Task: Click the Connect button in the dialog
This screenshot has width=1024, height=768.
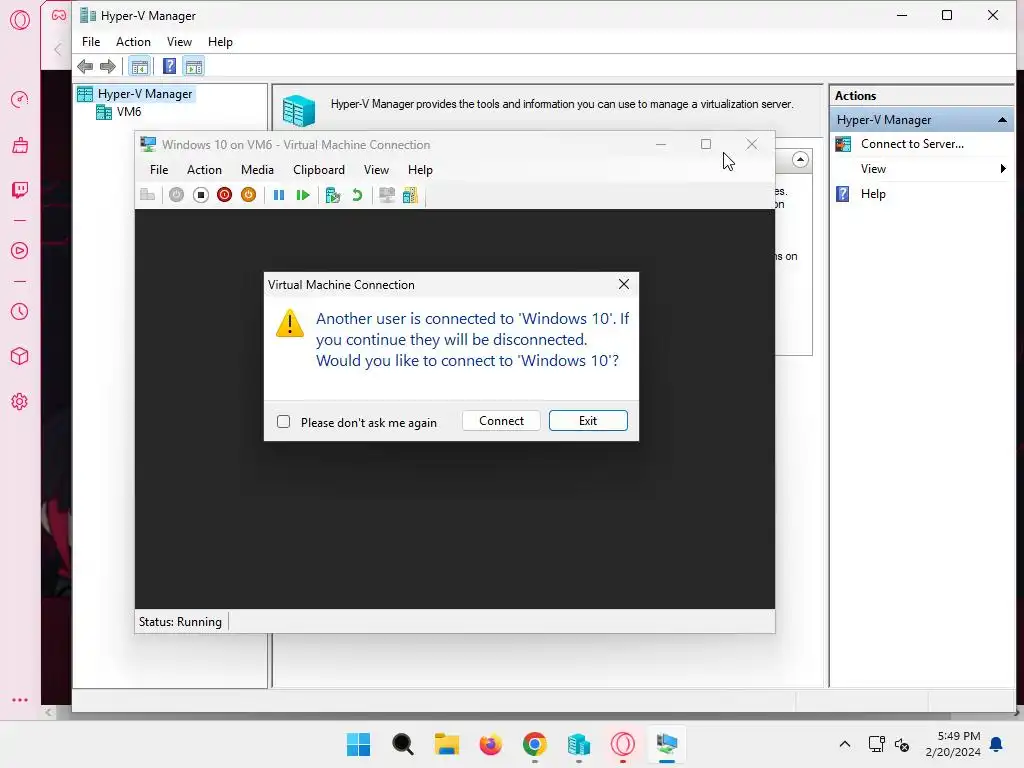Action: pos(501,421)
